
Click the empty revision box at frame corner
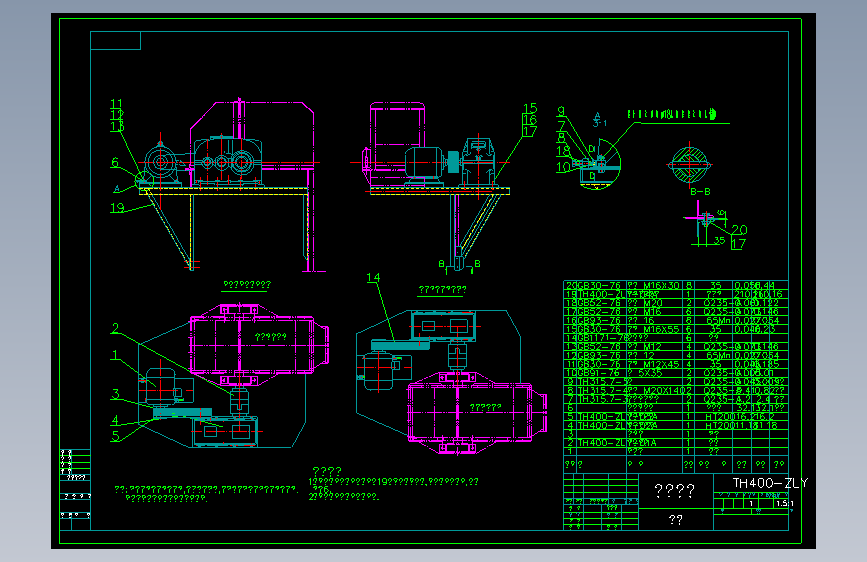click(x=116, y=41)
